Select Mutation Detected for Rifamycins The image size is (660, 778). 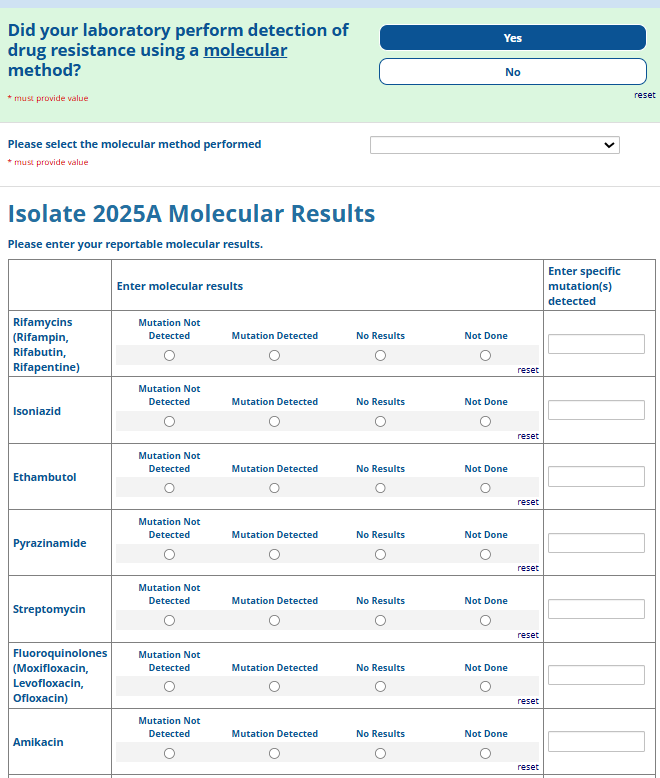274,356
